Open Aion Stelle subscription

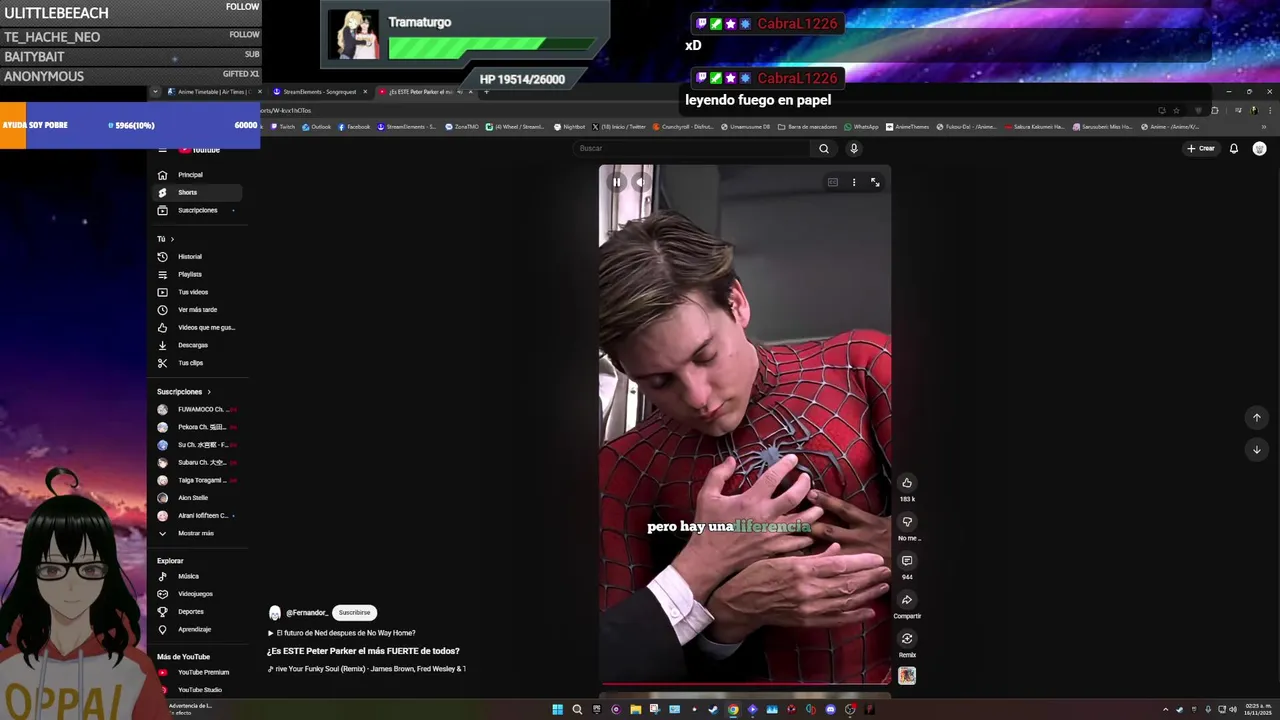tap(197, 498)
